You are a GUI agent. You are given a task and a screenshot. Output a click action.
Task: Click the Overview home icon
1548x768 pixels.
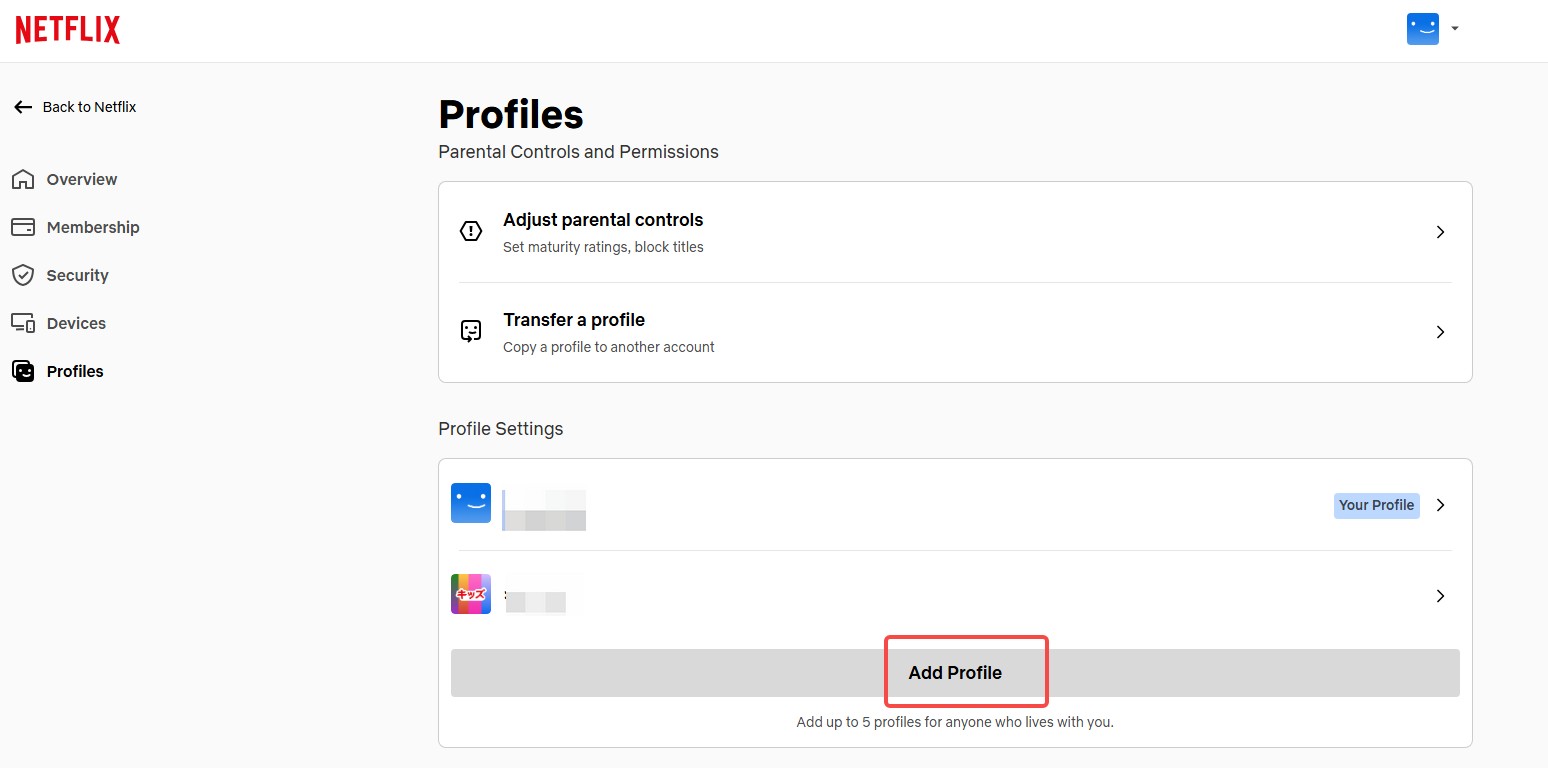pyautogui.click(x=23, y=180)
